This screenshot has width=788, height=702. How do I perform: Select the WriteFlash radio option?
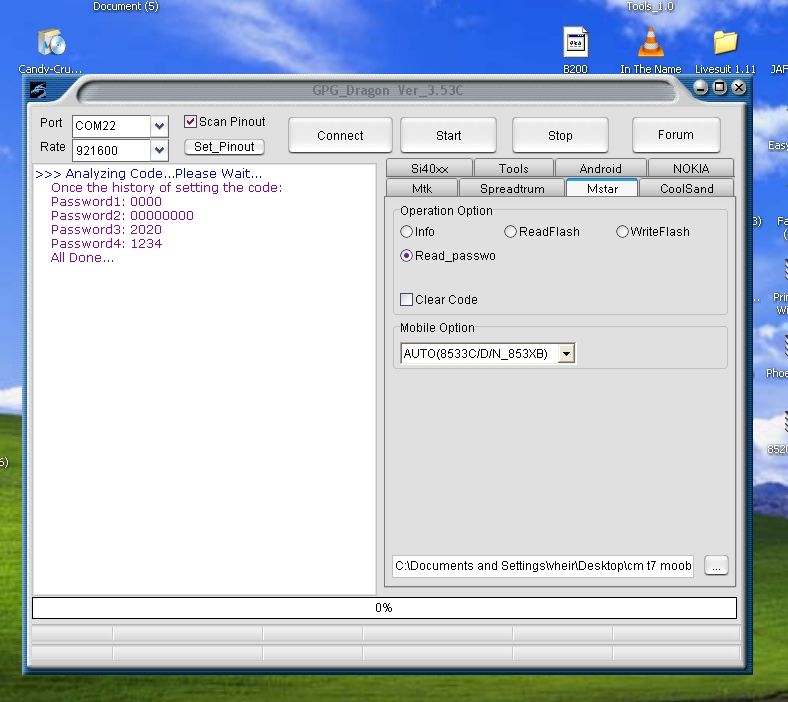(622, 232)
